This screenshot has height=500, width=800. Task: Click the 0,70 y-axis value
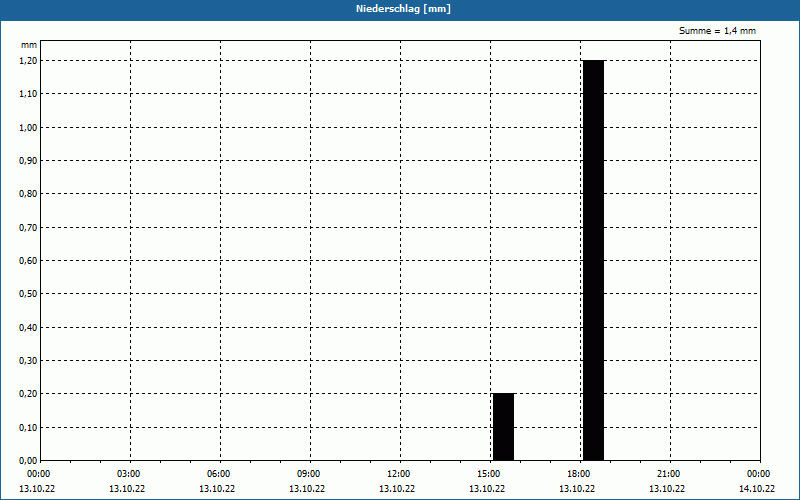coord(28,228)
